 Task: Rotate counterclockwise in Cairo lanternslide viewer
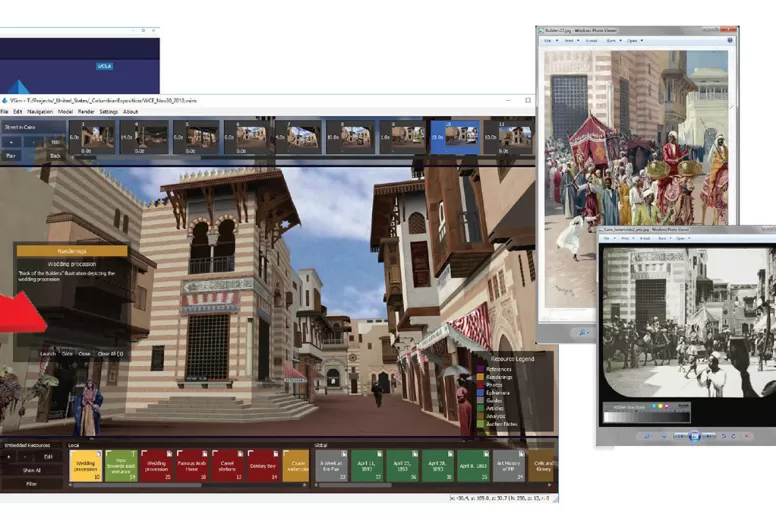click(x=724, y=436)
